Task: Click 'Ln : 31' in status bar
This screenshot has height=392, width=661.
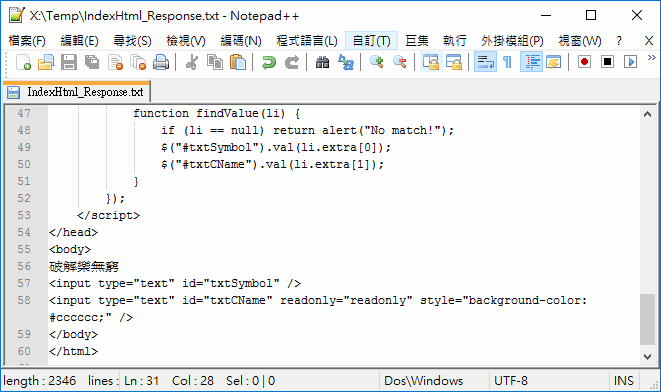Action: click(142, 381)
